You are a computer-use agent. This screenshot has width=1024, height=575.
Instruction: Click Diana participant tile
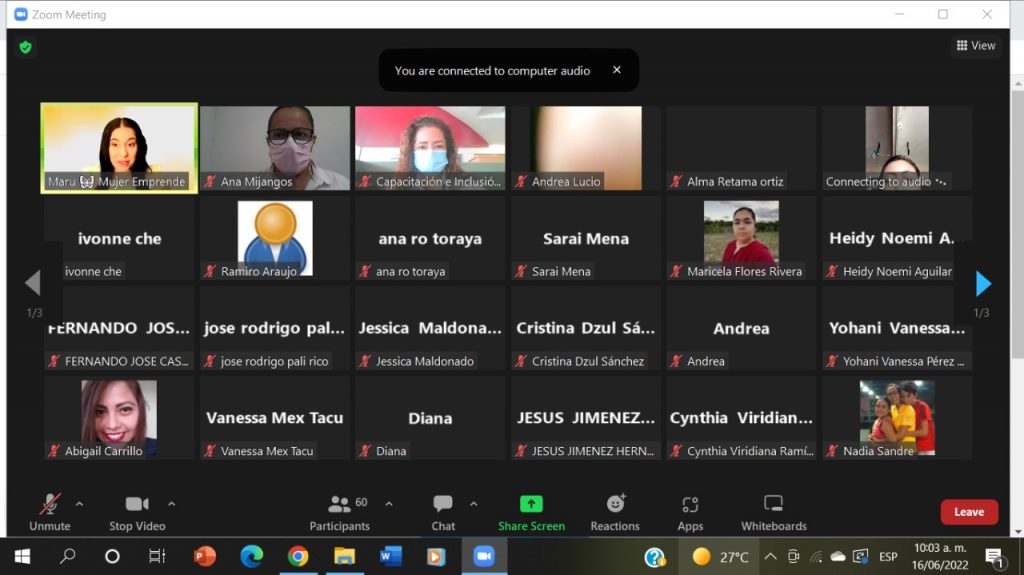tap(430, 418)
